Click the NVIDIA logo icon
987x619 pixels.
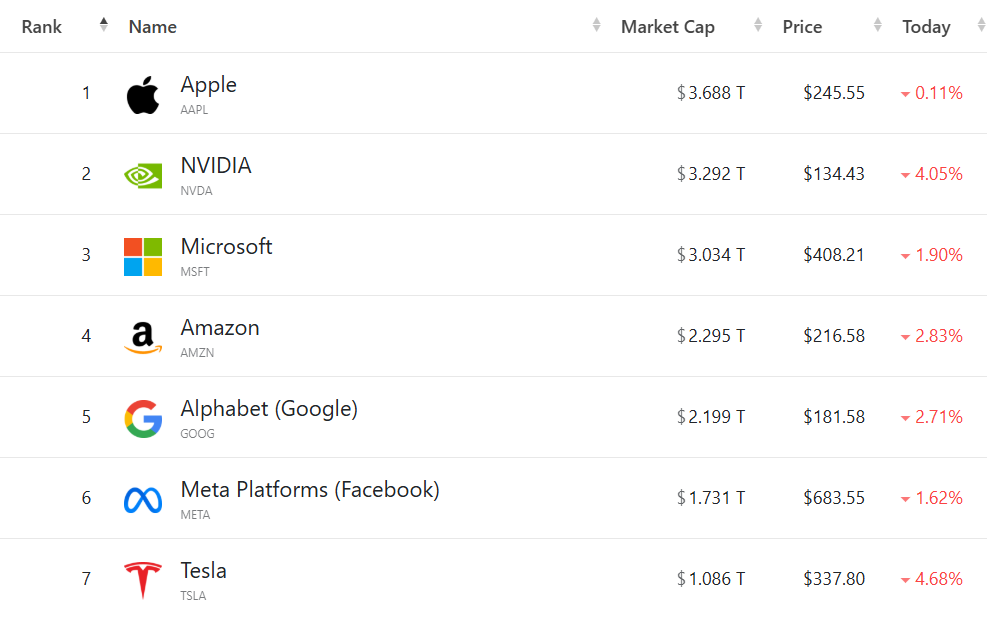[x=143, y=176]
